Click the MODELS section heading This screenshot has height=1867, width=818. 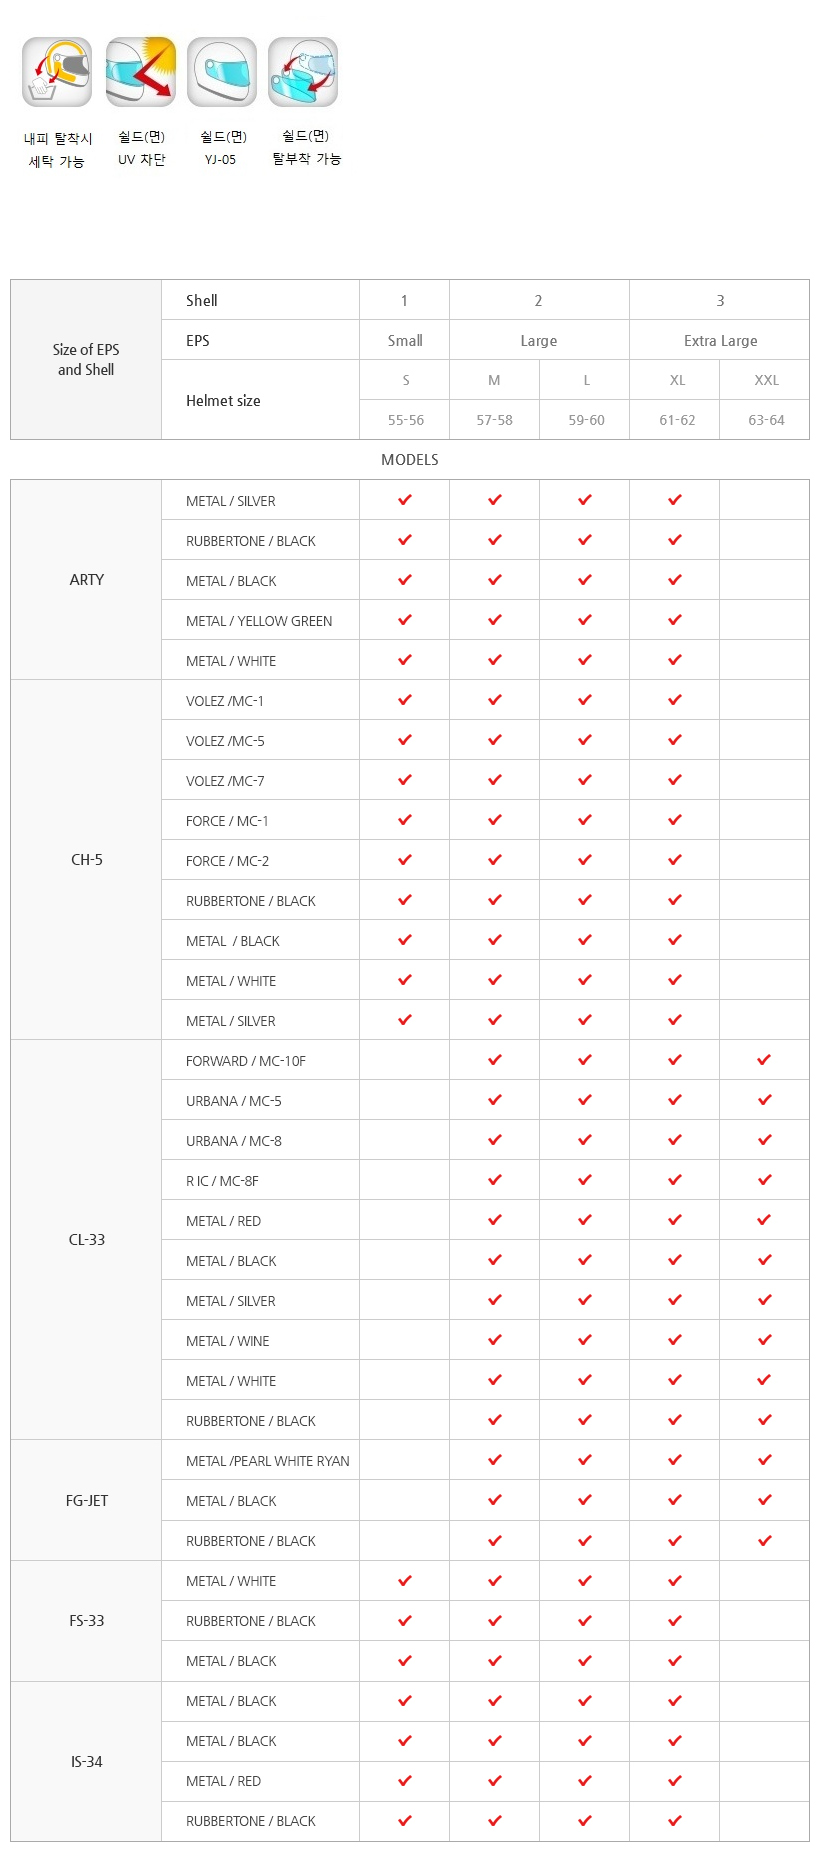410,460
